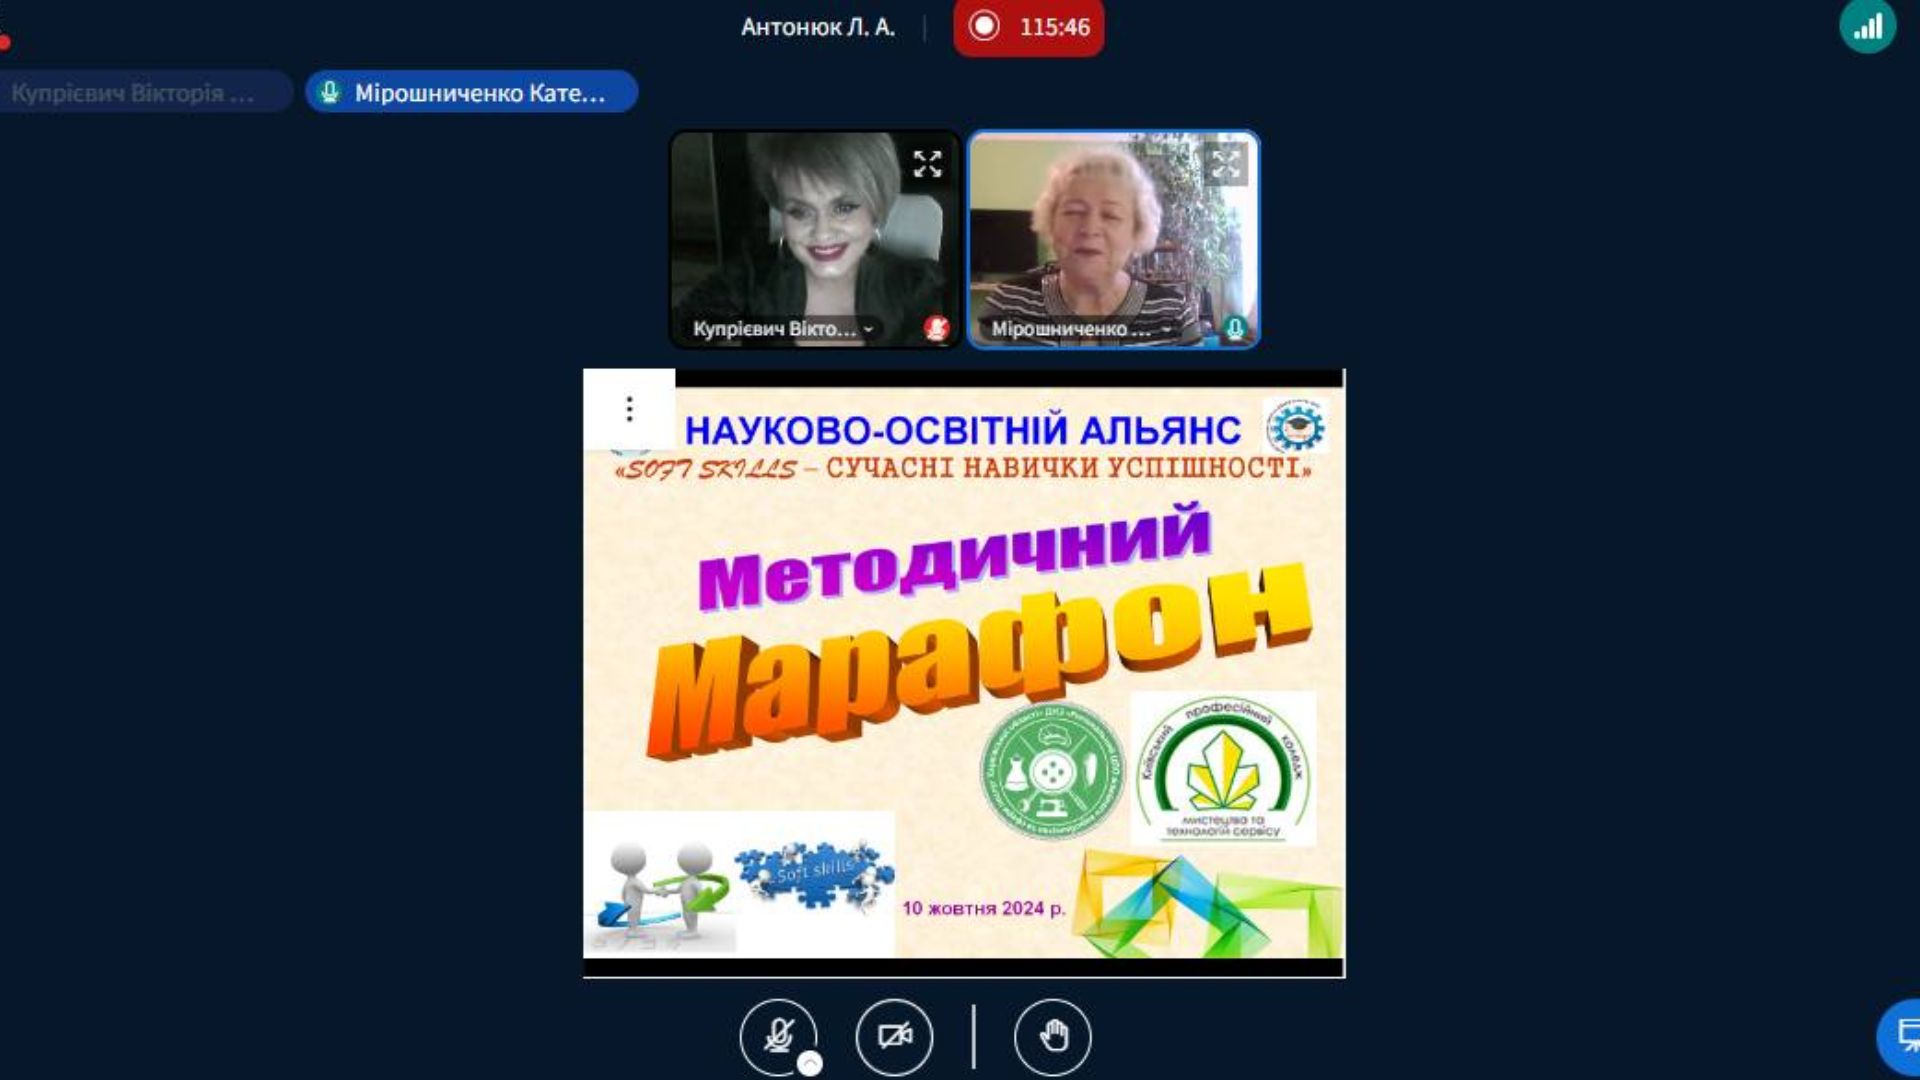Fullscreen Мірошниченко webcam video
This screenshot has height=1080, width=1920.
point(1225,164)
